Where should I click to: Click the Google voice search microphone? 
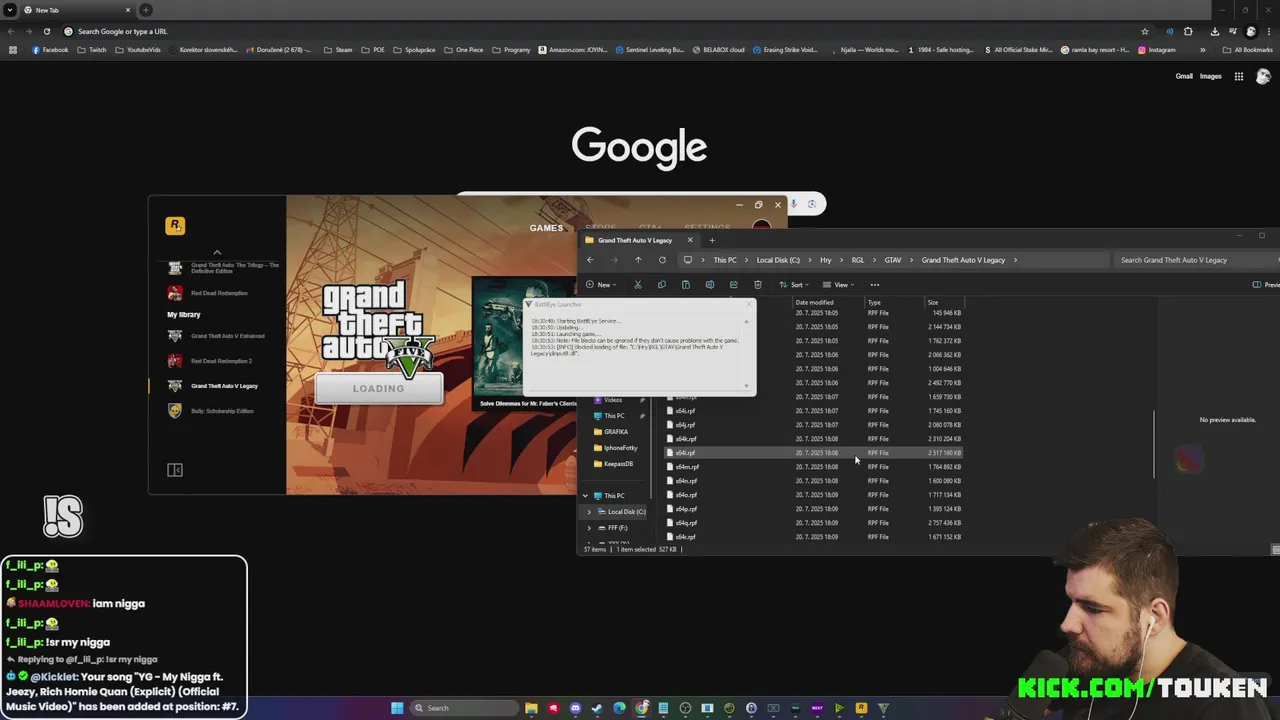pos(793,204)
